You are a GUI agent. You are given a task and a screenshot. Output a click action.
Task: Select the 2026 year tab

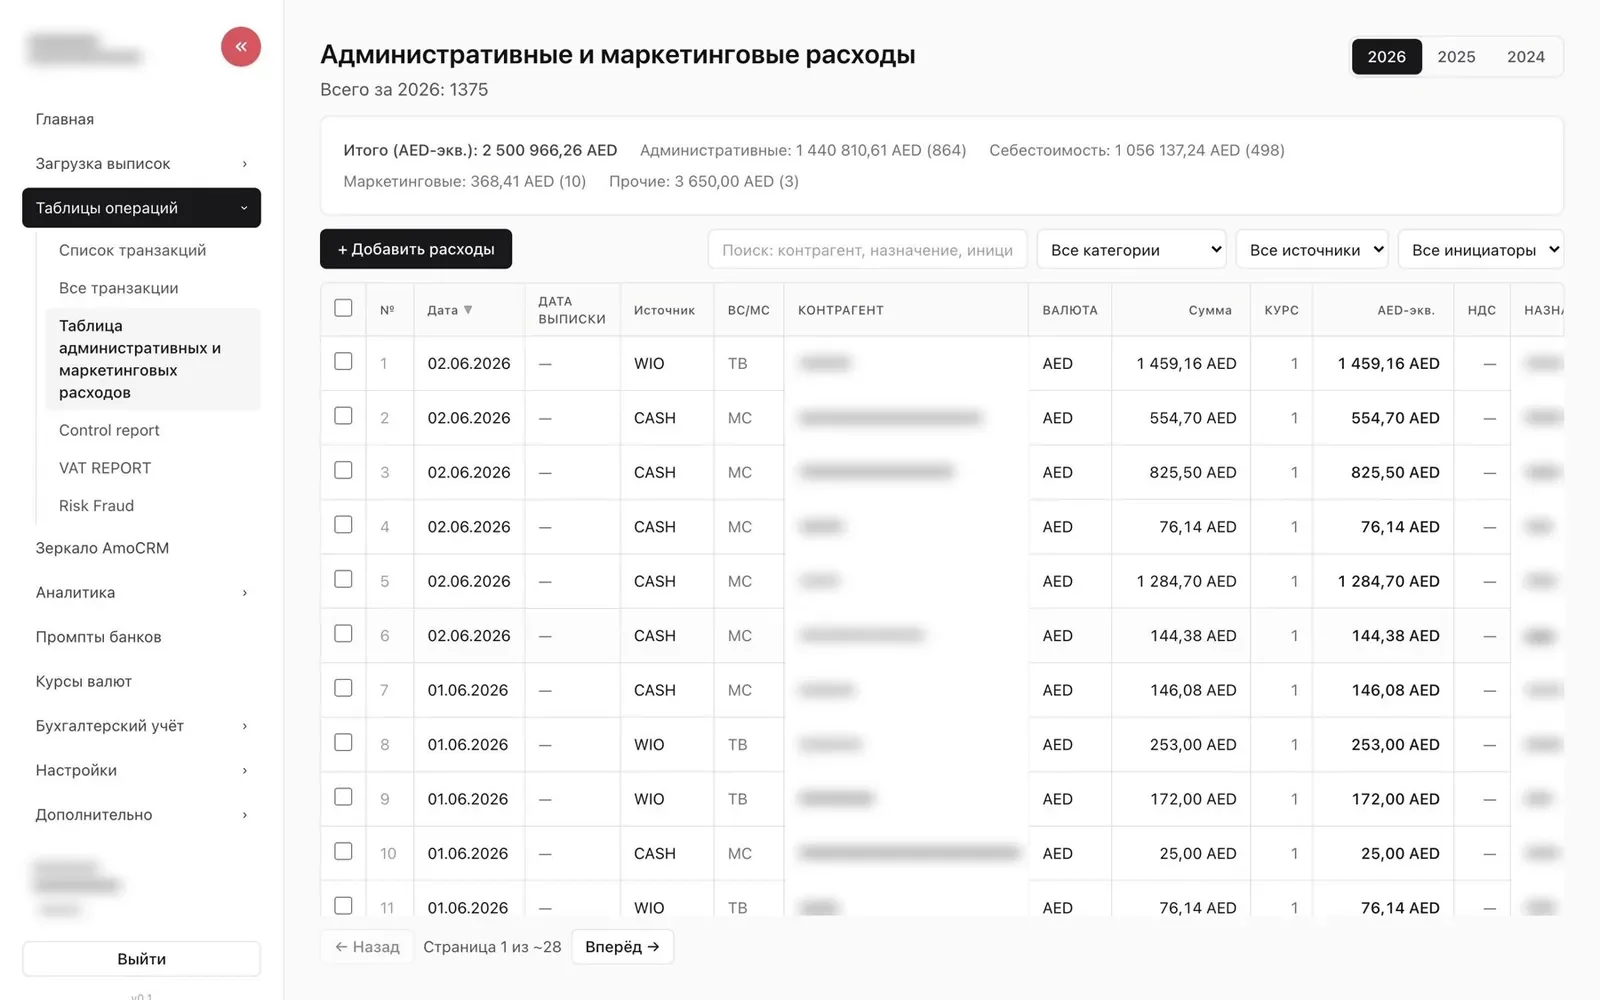tap(1386, 57)
